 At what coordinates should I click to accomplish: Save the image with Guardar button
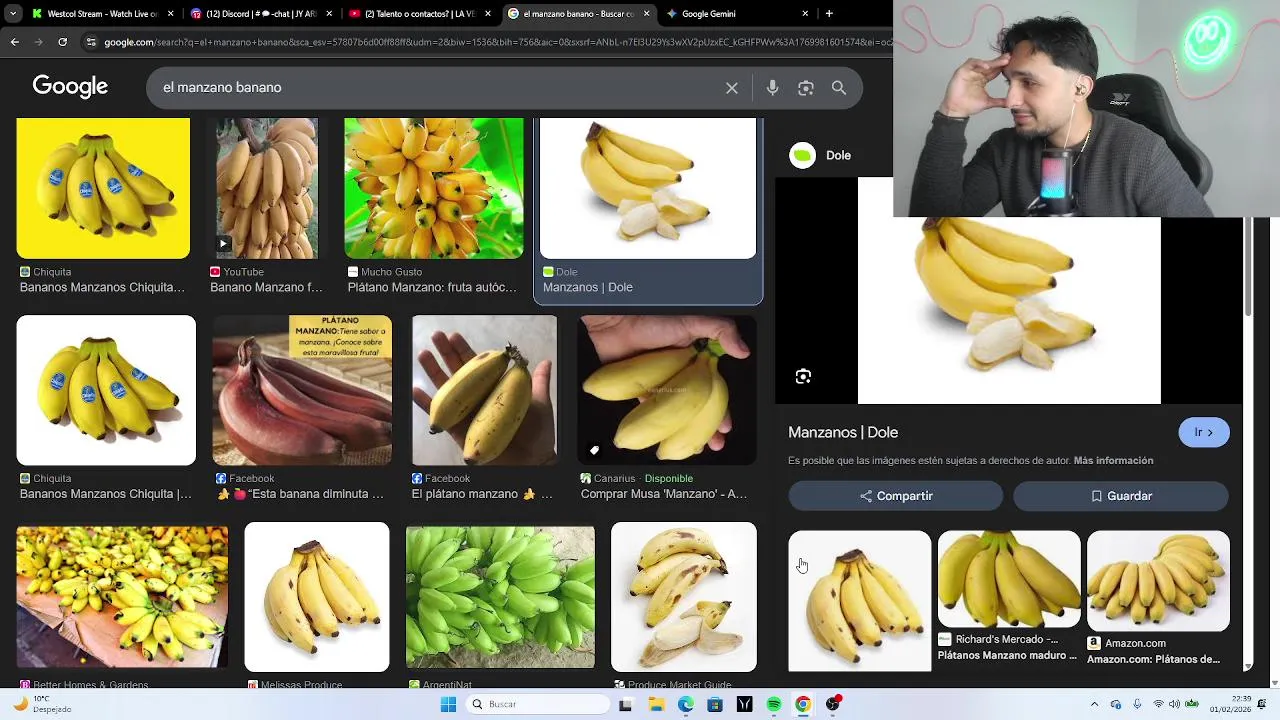(1121, 496)
